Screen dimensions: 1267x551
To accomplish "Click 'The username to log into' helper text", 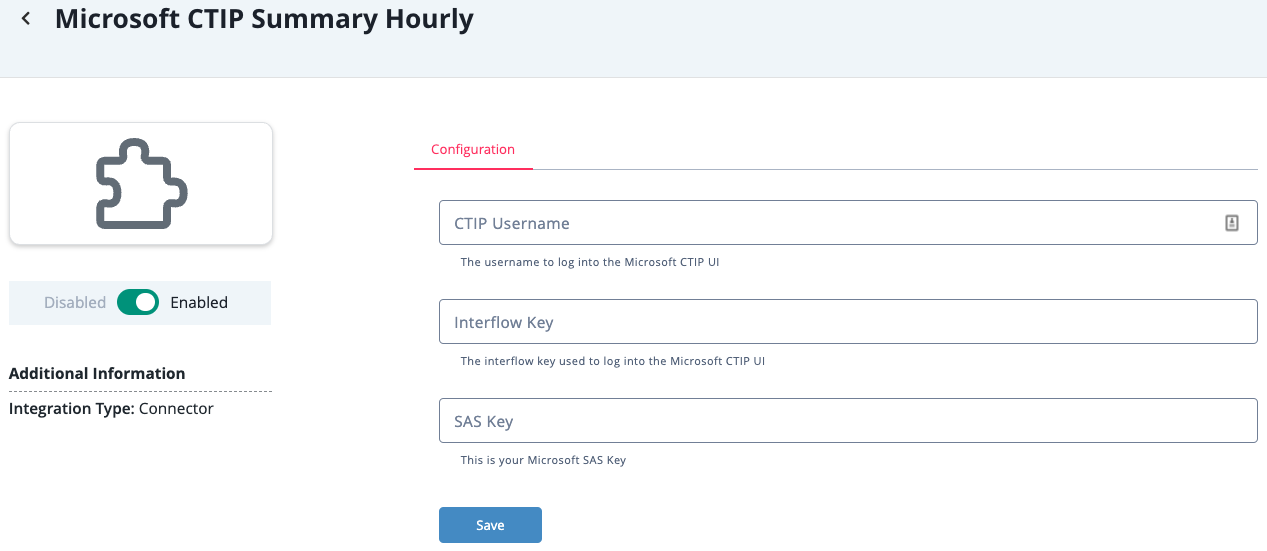I will [590, 262].
